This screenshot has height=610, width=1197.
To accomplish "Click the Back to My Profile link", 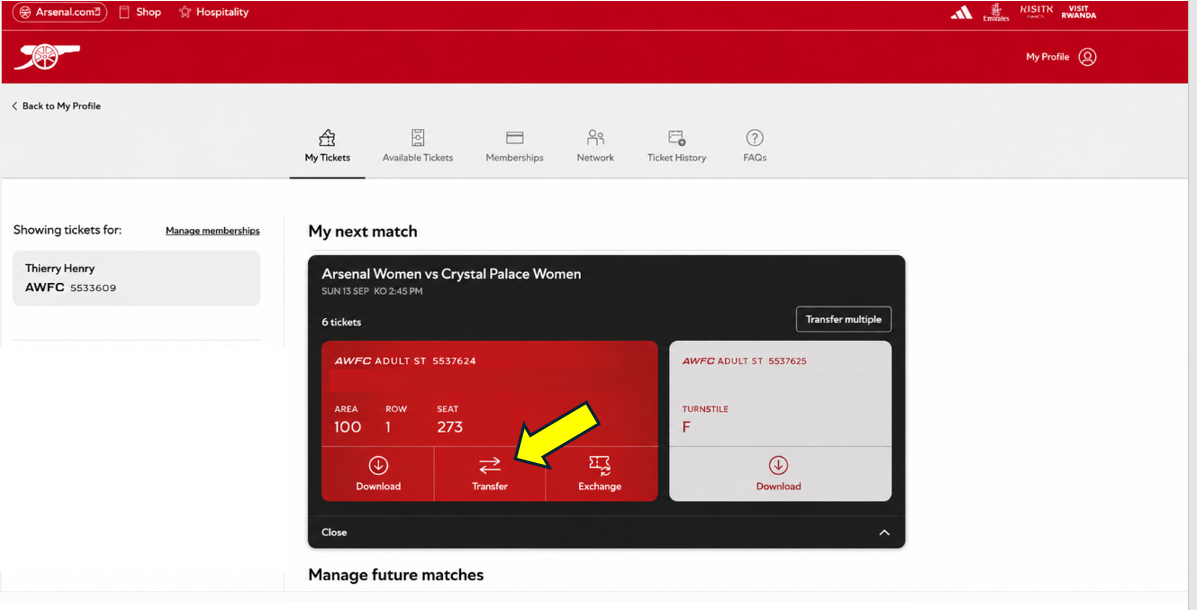I will click(x=61, y=106).
